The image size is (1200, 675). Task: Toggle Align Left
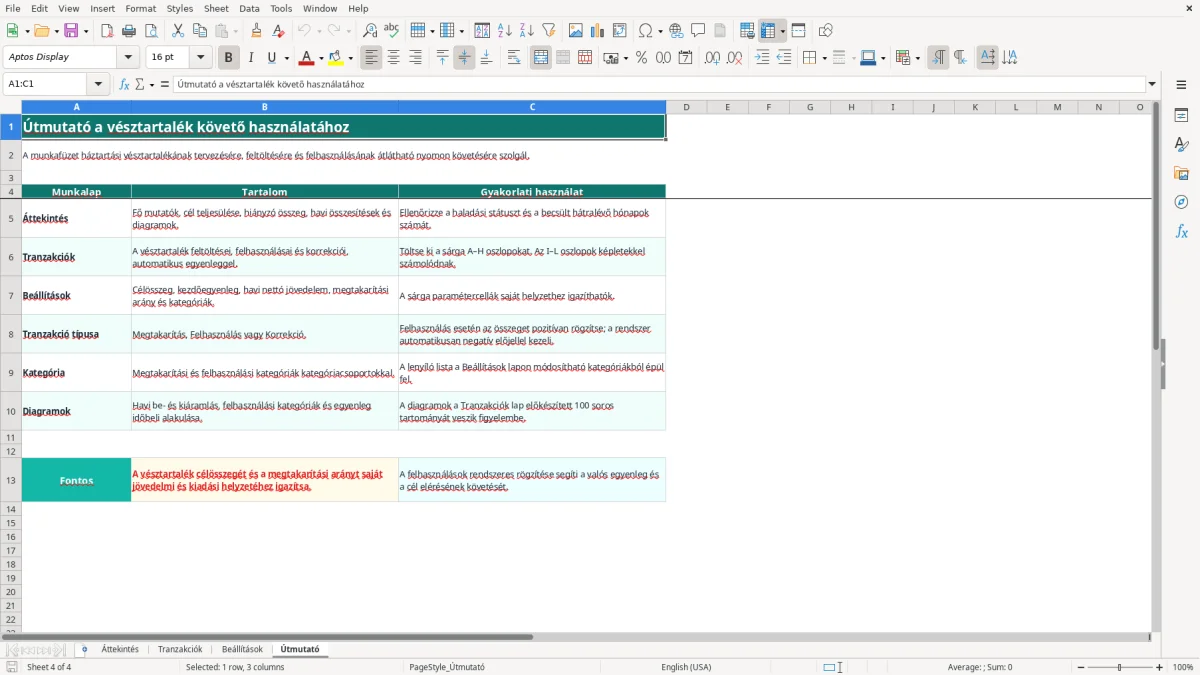(371, 58)
